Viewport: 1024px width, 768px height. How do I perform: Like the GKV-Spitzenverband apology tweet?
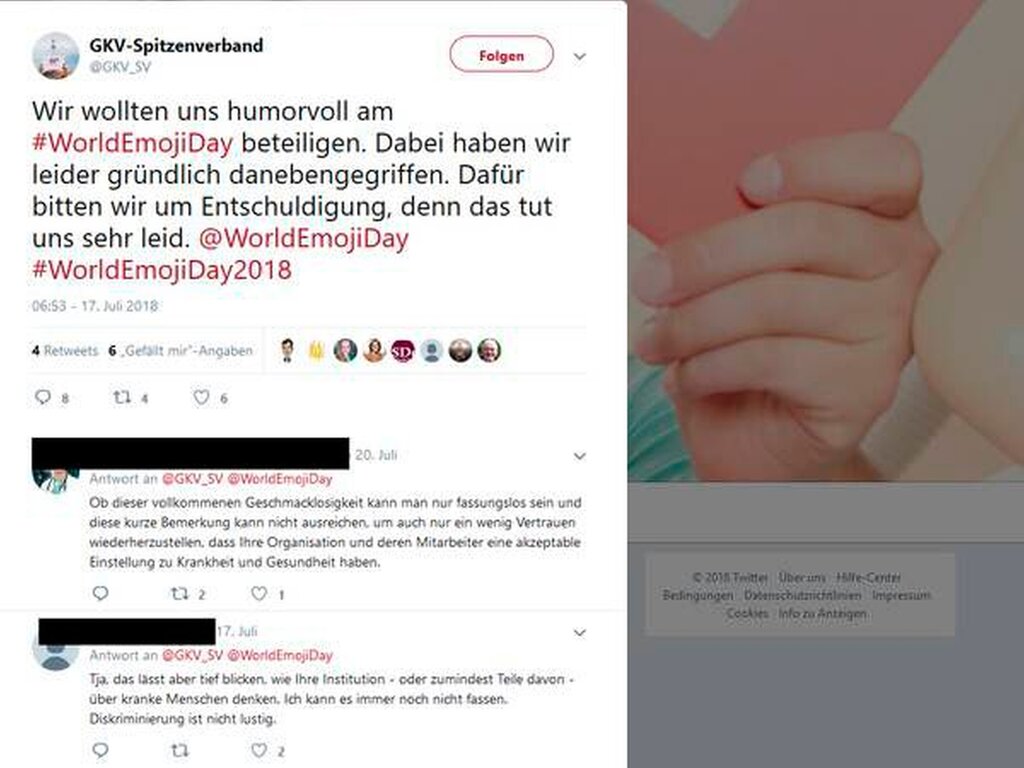tap(201, 397)
